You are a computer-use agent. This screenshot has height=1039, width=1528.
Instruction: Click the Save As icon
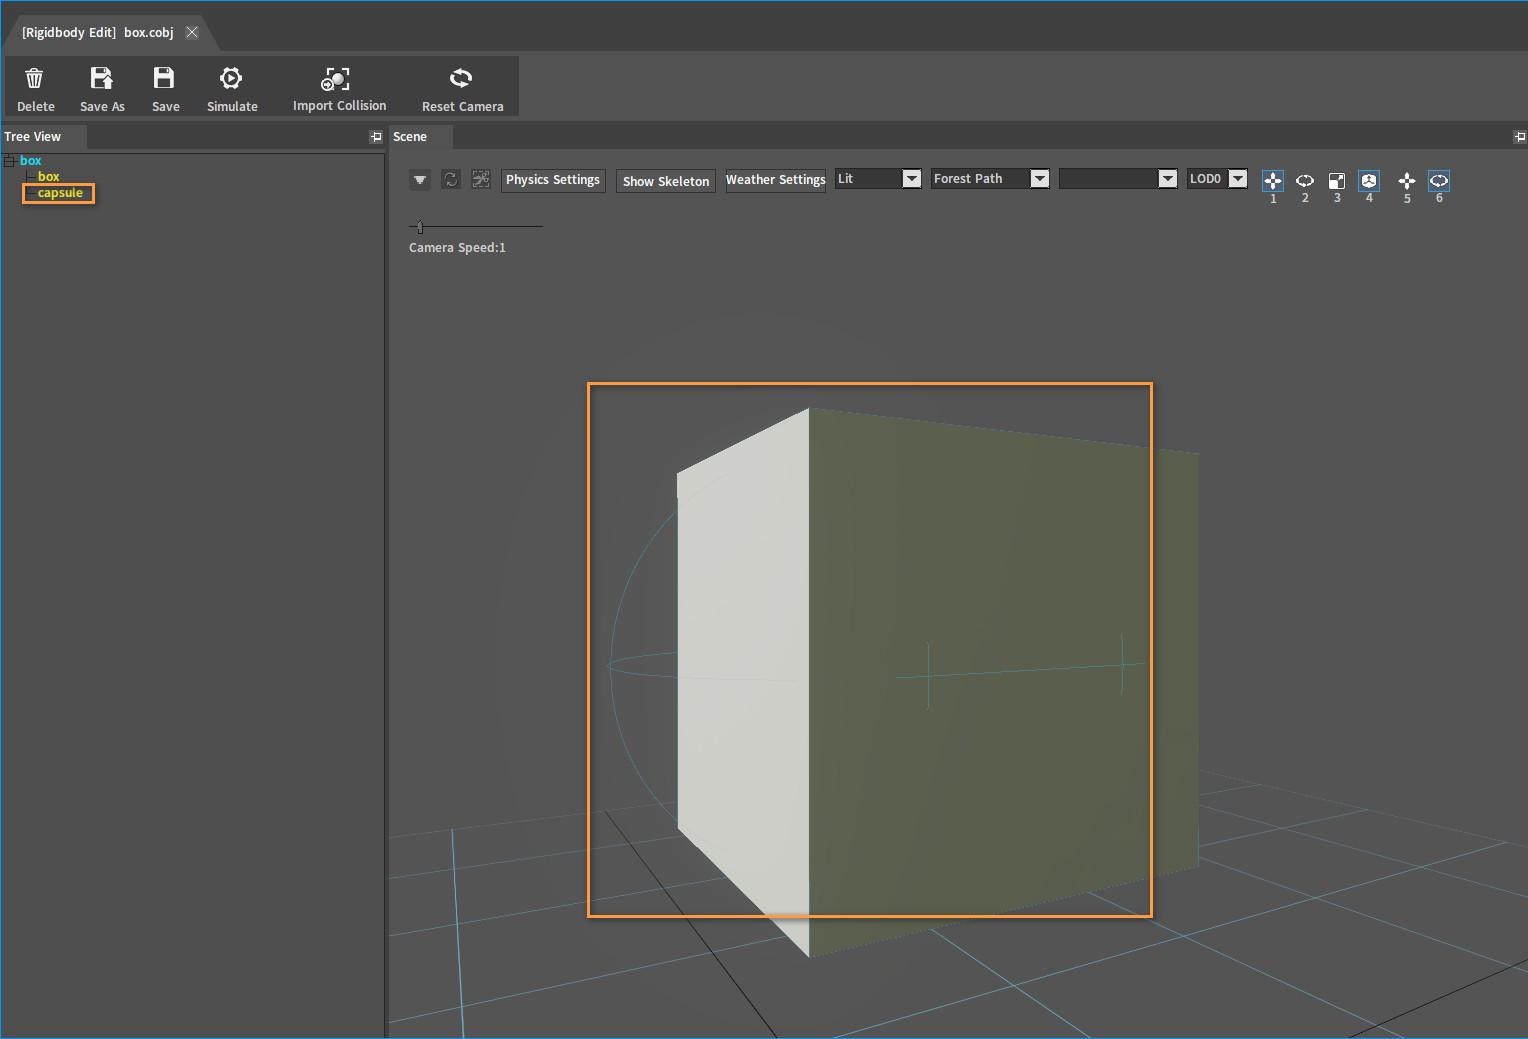tap(102, 78)
